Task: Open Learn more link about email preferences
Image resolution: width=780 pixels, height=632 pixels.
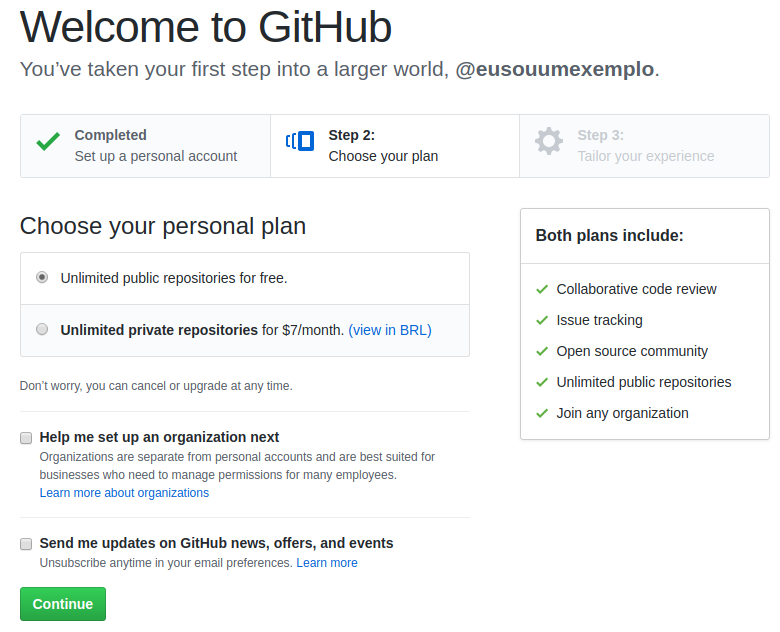Action: (x=327, y=563)
